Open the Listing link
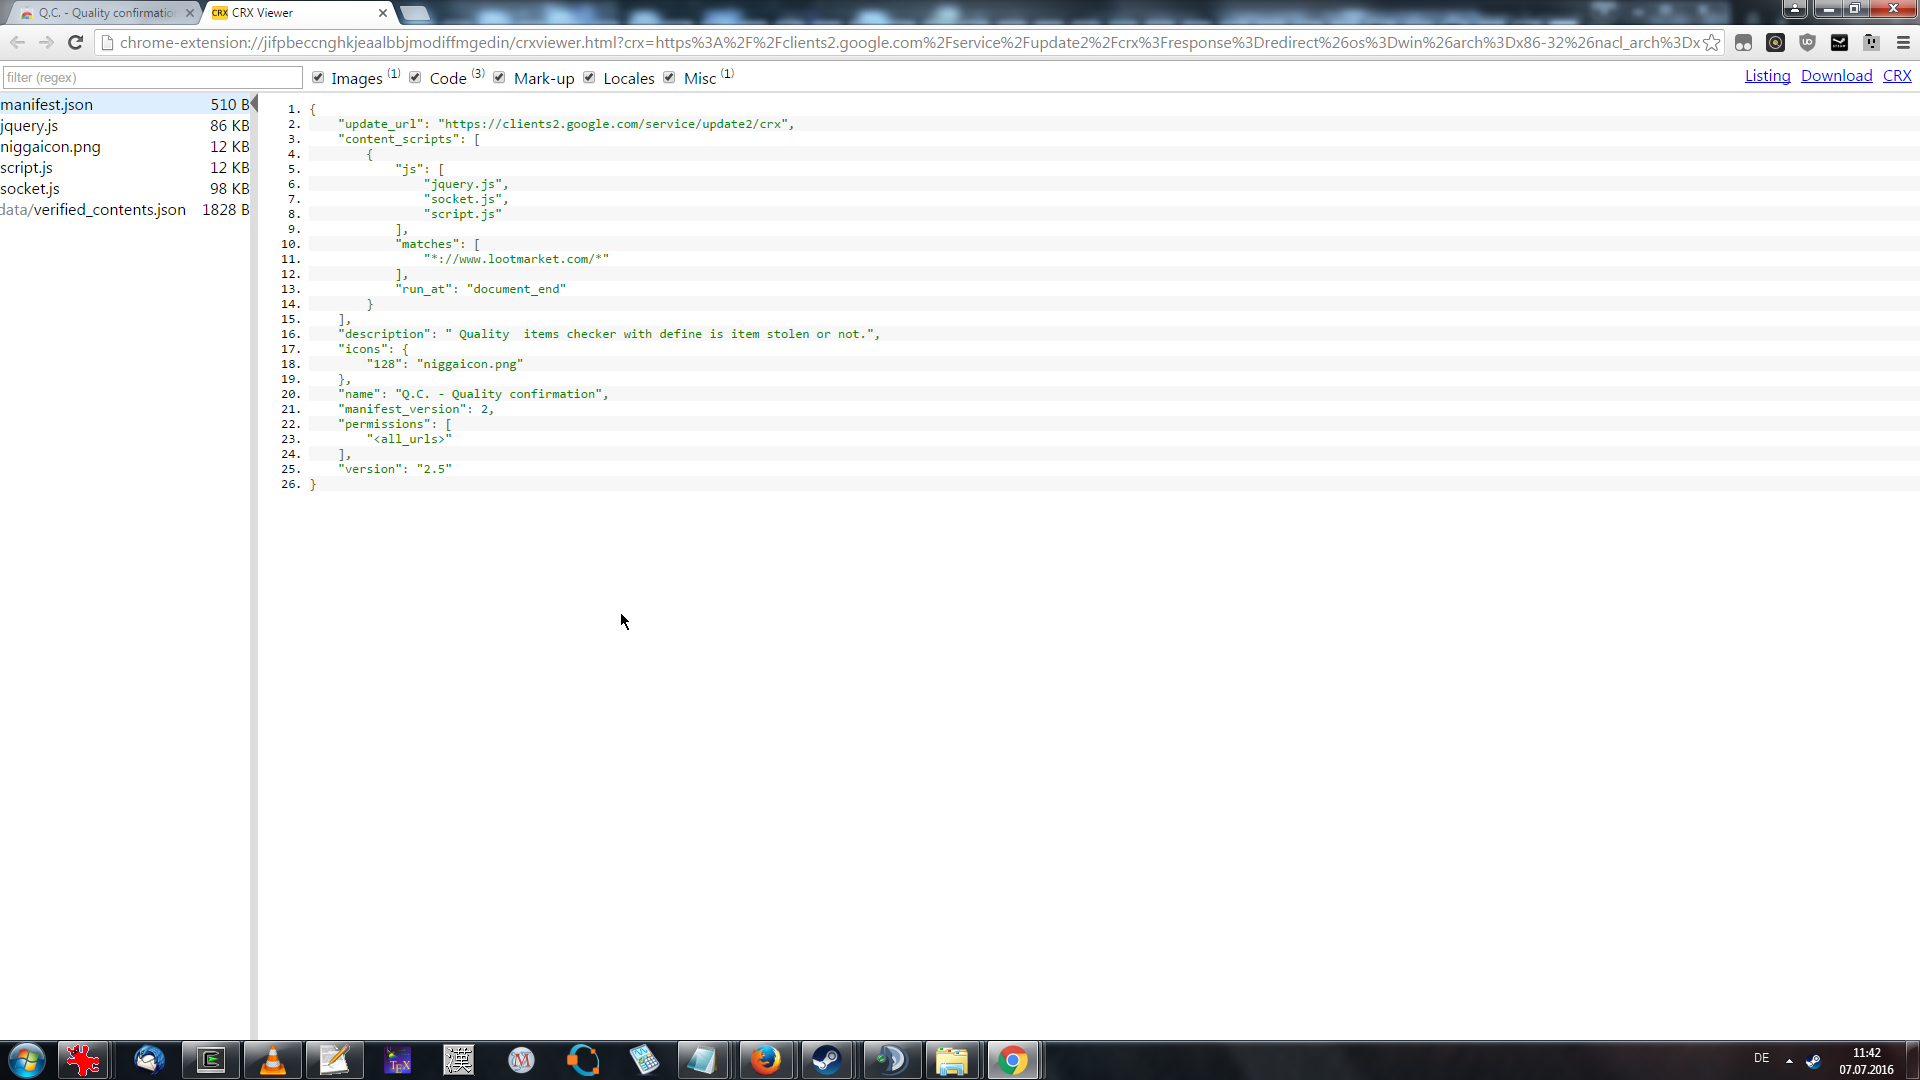The height and width of the screenshot is (1080, 1920). click(1767, 76)
